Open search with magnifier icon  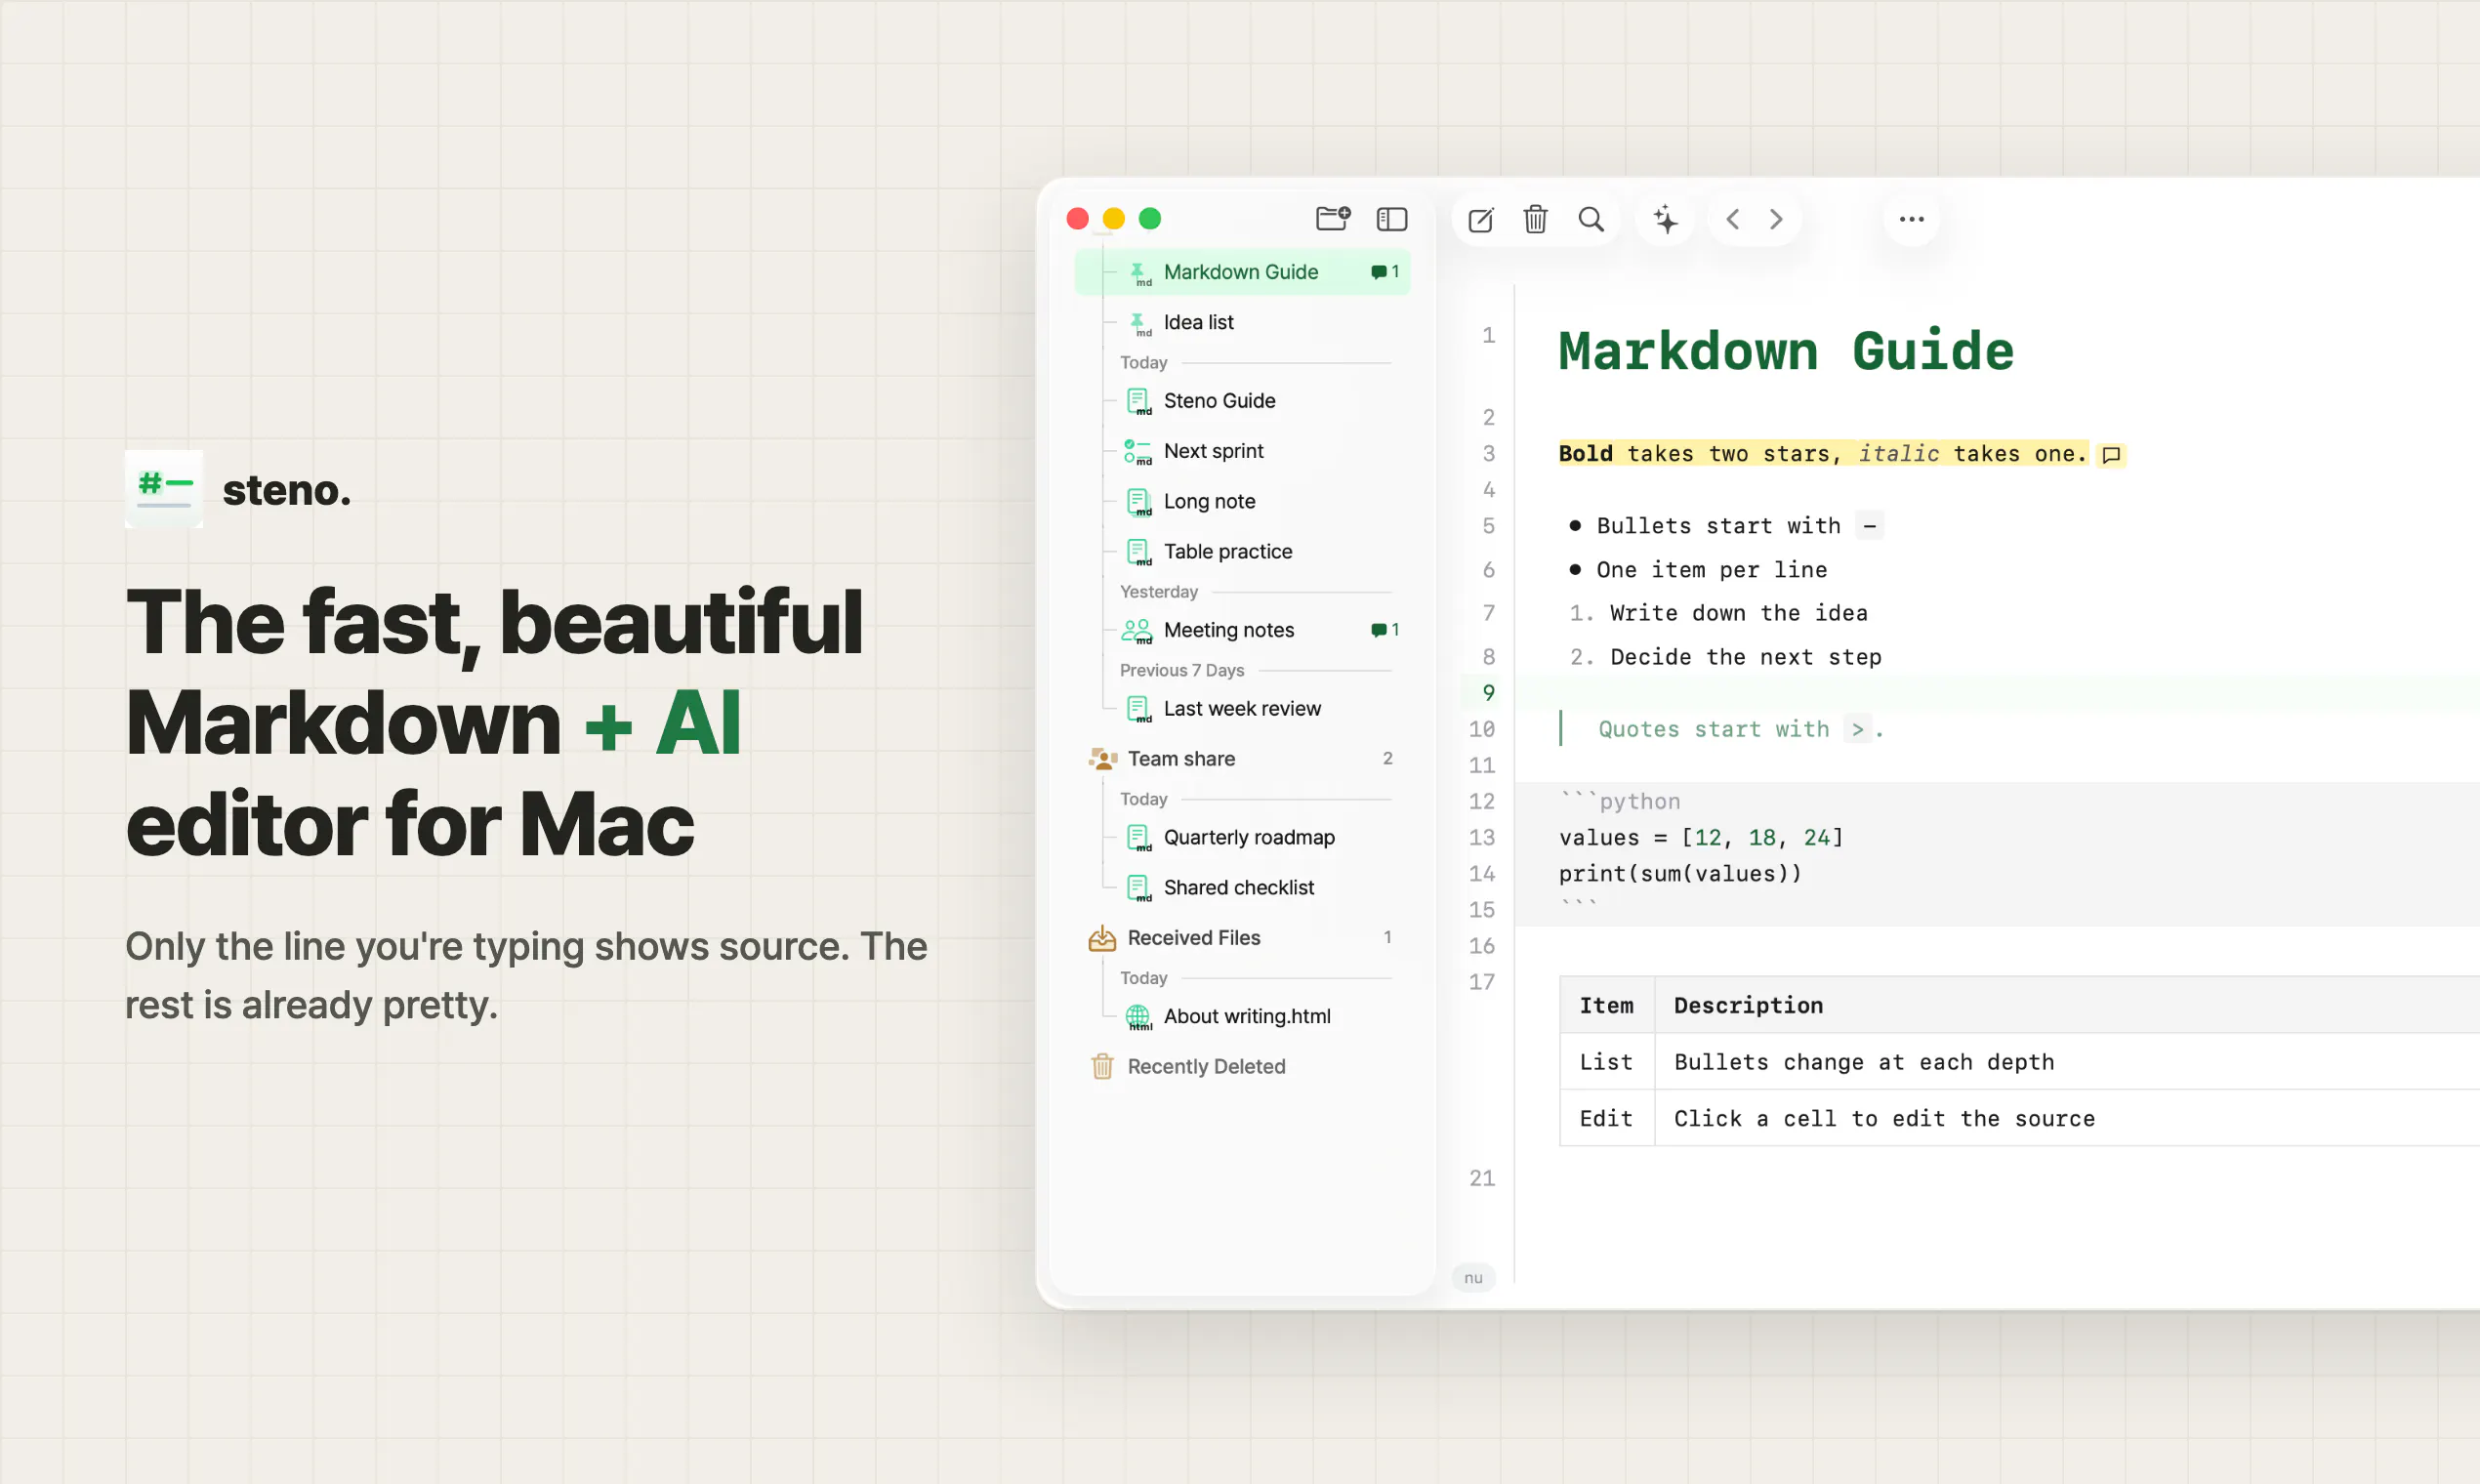[x=1591, y=219]
